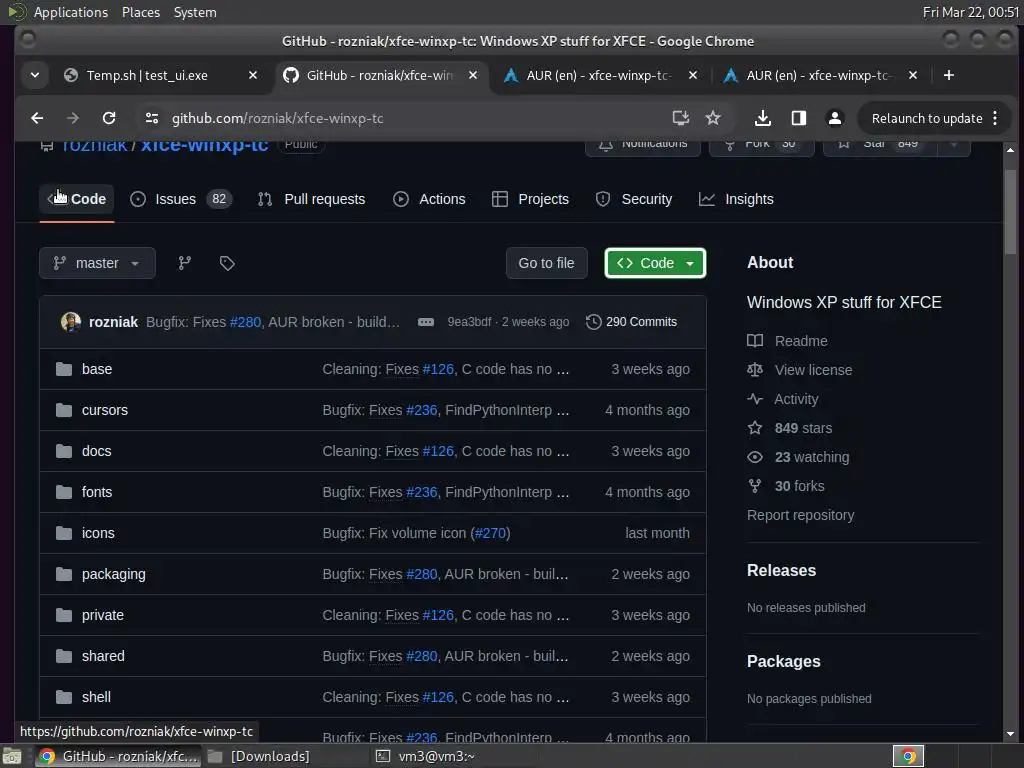
Task: Open site information icon in address bar
Action: [x=152, y=118]
